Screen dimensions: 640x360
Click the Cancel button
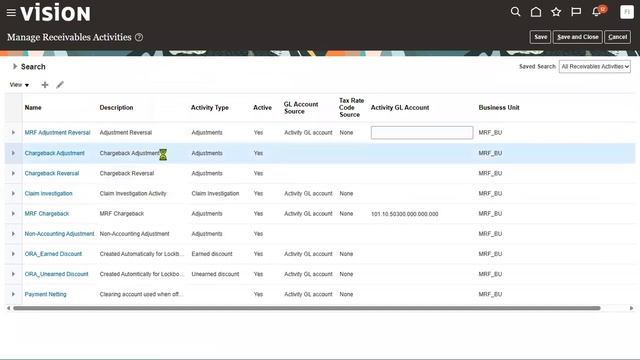pos(617,37)
